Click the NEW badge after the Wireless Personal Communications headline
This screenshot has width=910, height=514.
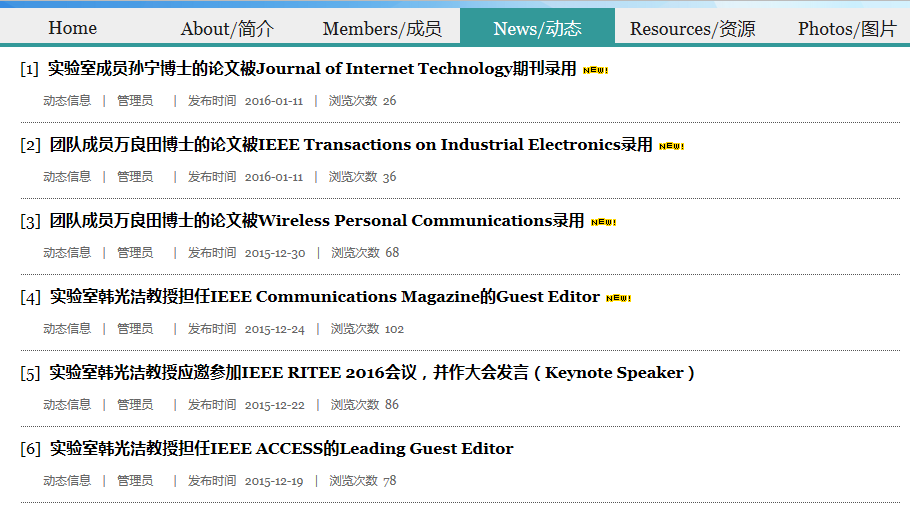(x=603, y=222)
